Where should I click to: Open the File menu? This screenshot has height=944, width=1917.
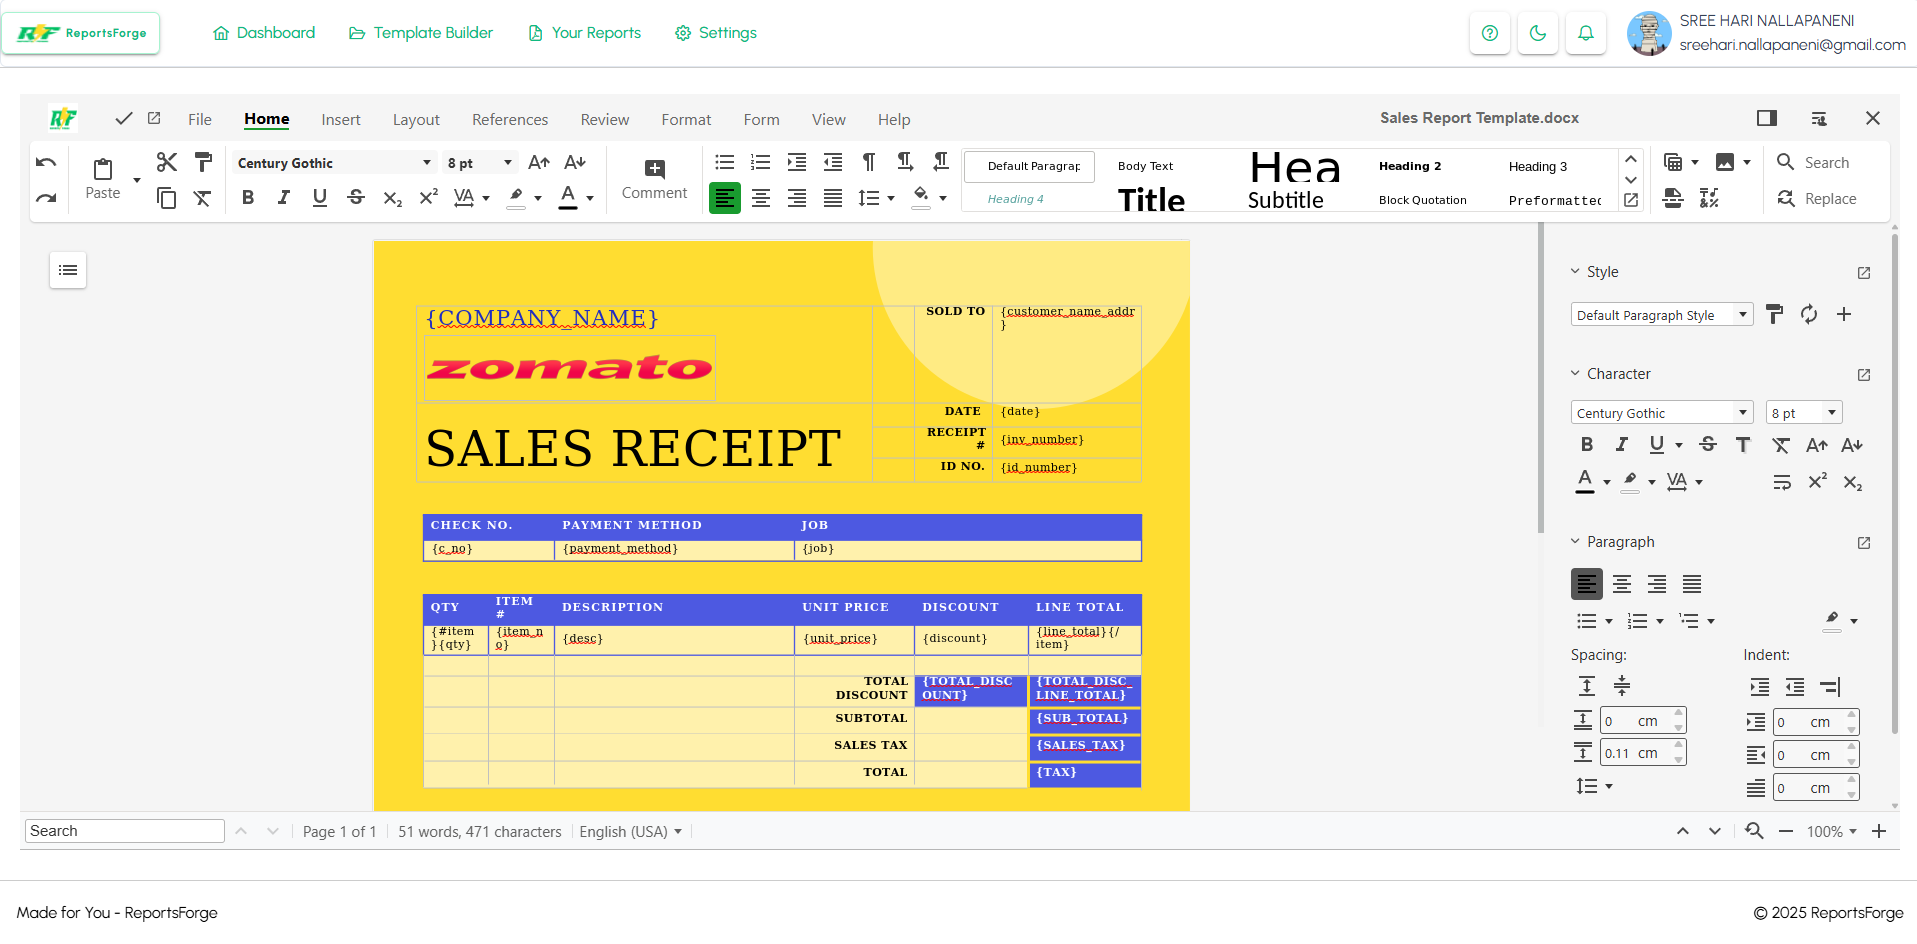[x=200, y=119]
